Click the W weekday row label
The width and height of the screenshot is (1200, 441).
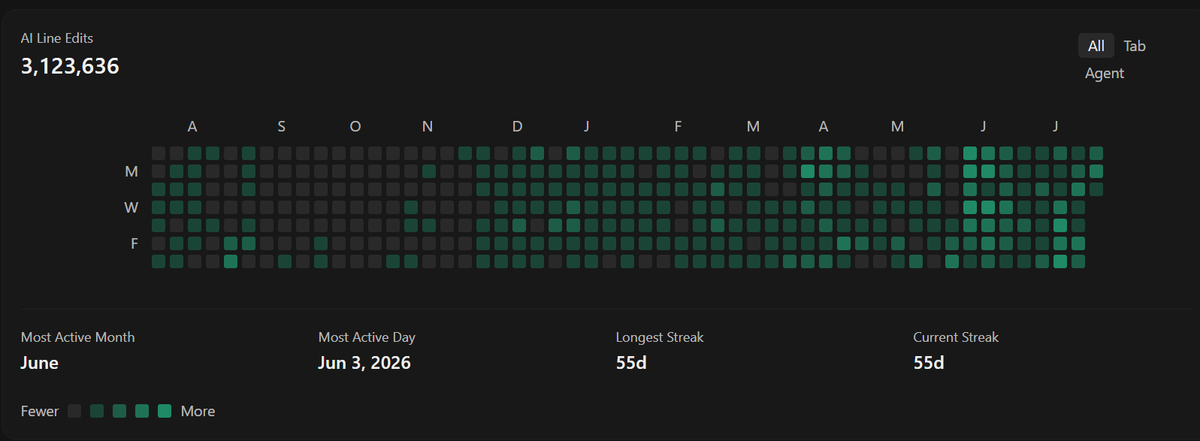(x=131, y=208)
